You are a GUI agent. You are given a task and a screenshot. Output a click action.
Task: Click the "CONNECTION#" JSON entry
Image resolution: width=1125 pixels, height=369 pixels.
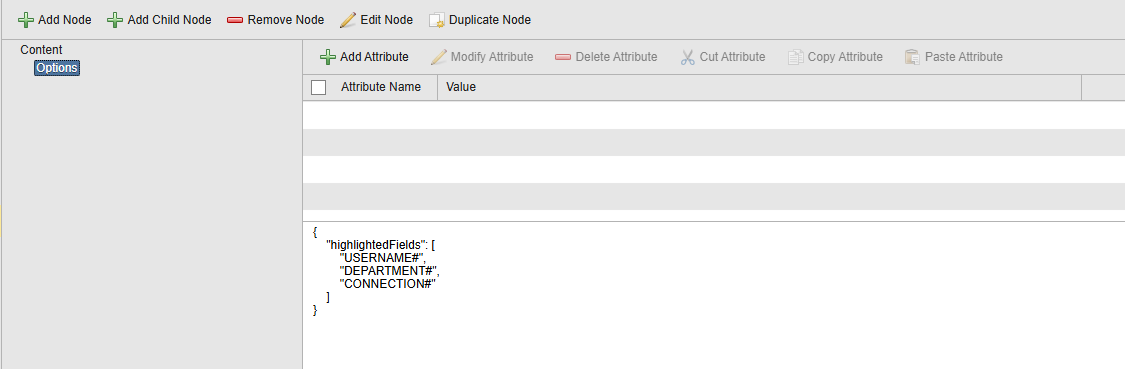(388, 284)
